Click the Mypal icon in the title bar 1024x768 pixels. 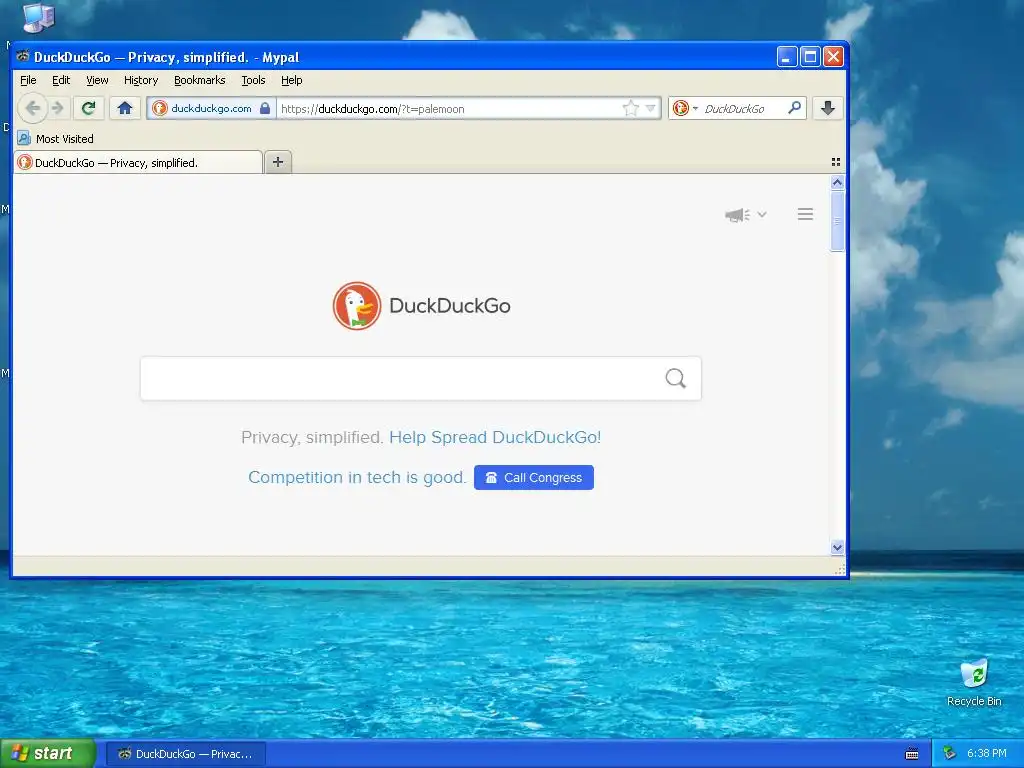click(x=23, y=57)
